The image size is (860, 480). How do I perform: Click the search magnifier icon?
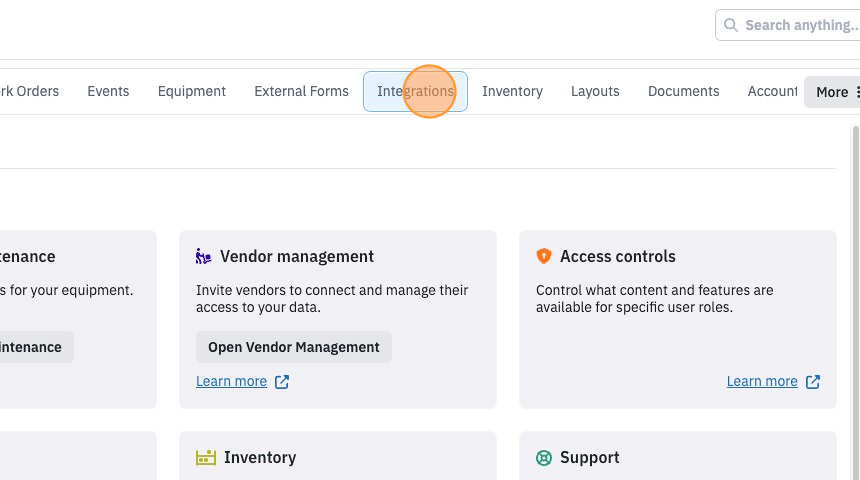730,25
